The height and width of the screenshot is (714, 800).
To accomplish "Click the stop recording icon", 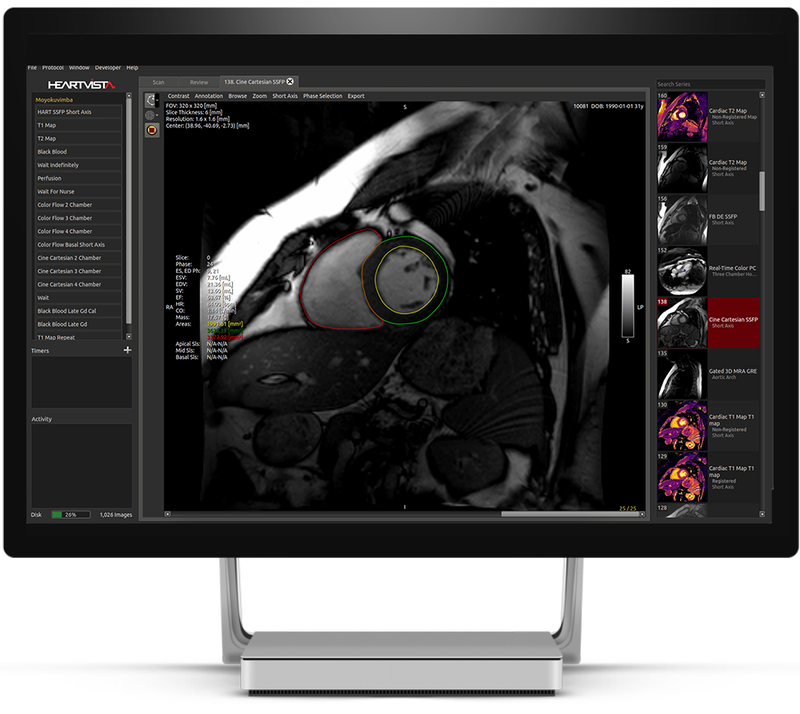I will click(152, 130).
